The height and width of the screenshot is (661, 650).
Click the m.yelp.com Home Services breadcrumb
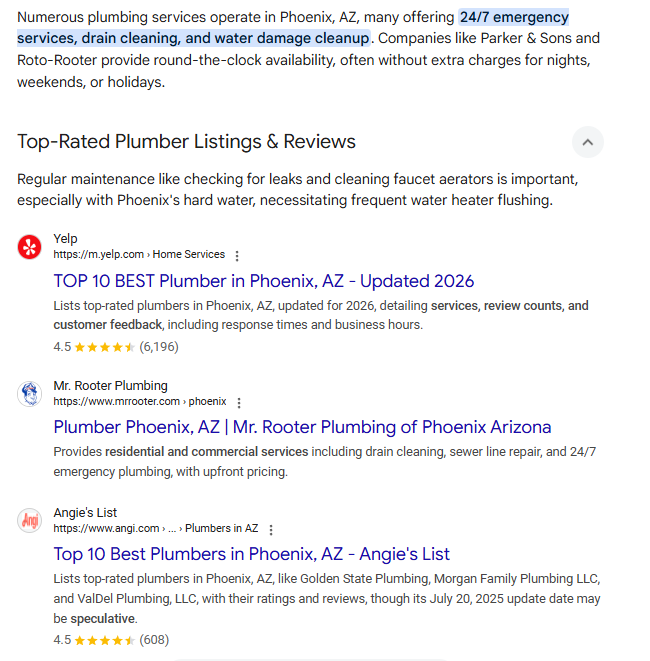coord(139,255)
